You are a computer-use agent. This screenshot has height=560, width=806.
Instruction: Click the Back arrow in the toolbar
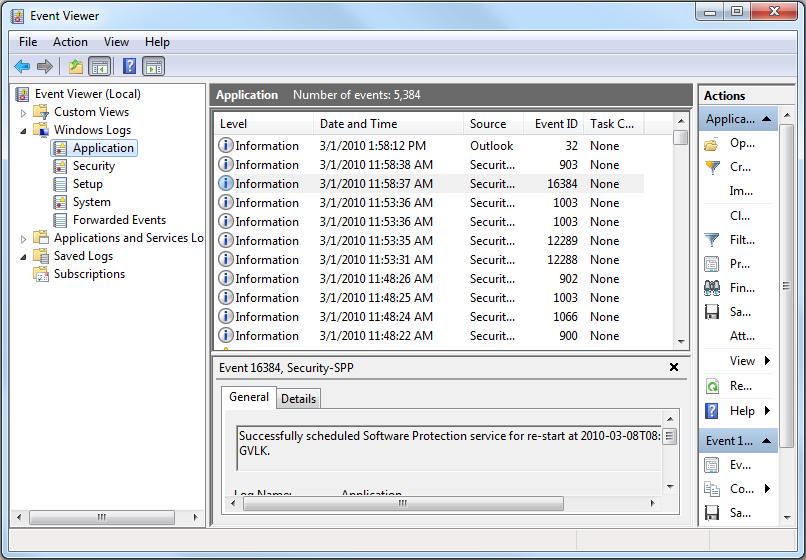tap(22, 67)
